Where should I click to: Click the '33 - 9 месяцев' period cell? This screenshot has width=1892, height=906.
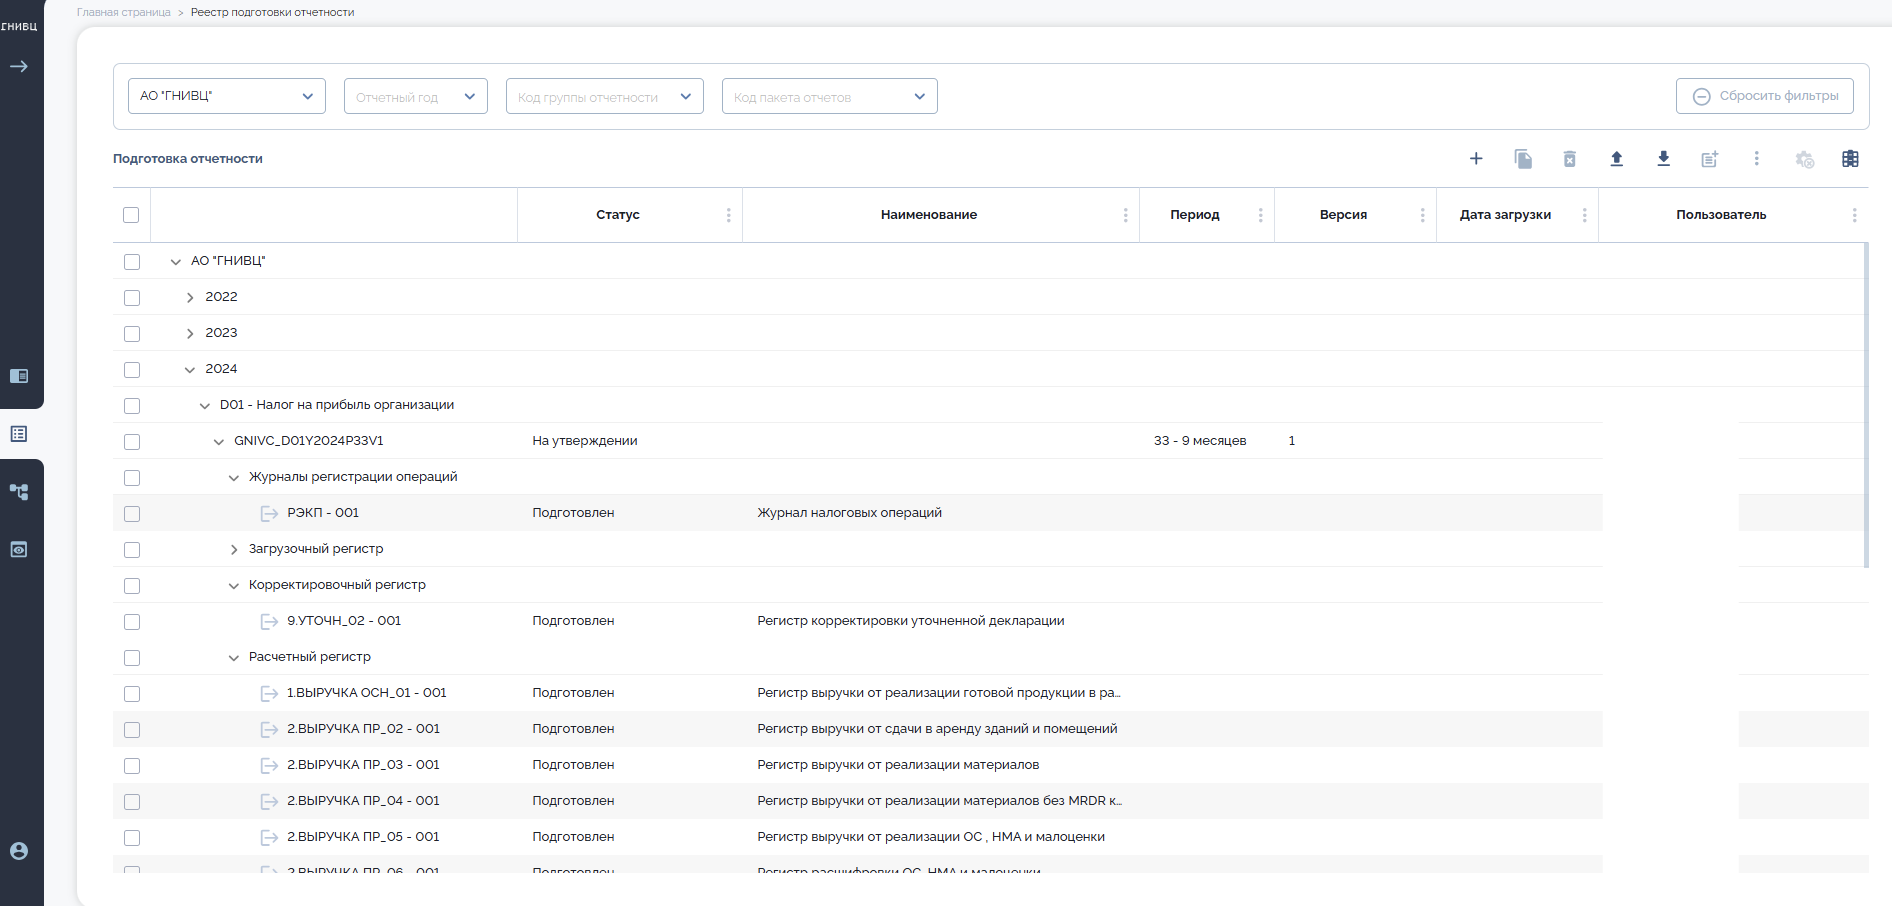[1200, 441]
